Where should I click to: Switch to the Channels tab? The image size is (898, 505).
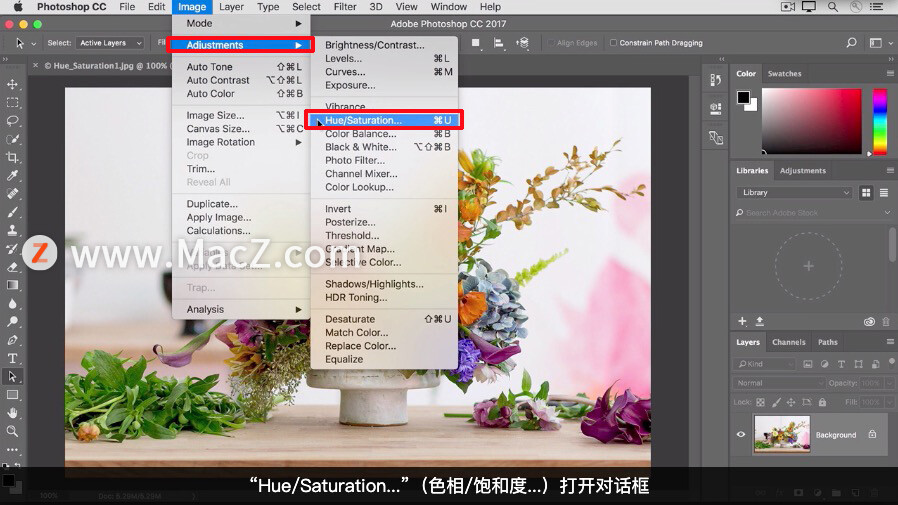(789, 342)
